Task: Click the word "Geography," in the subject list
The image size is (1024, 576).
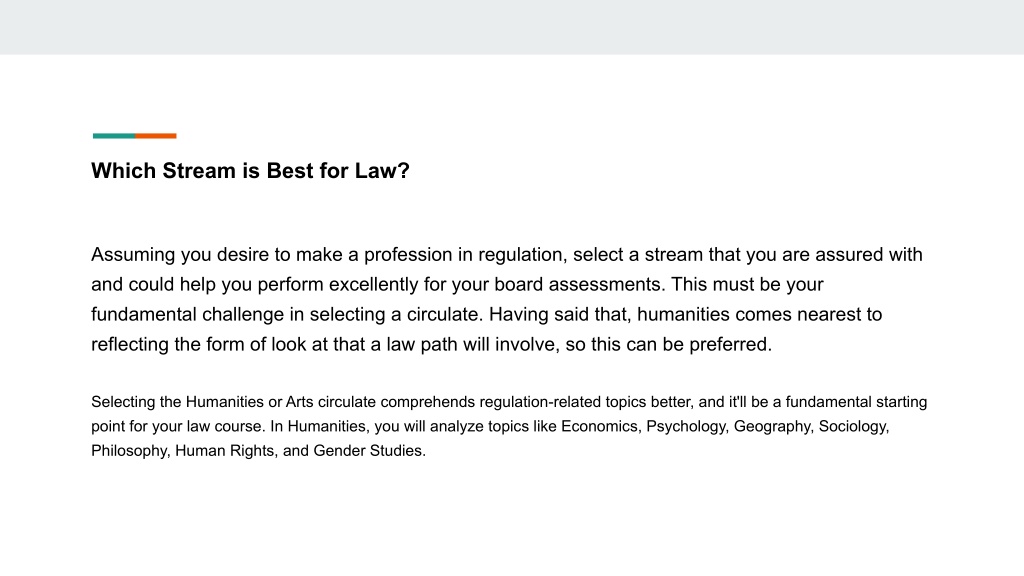Action: point(774,426)
